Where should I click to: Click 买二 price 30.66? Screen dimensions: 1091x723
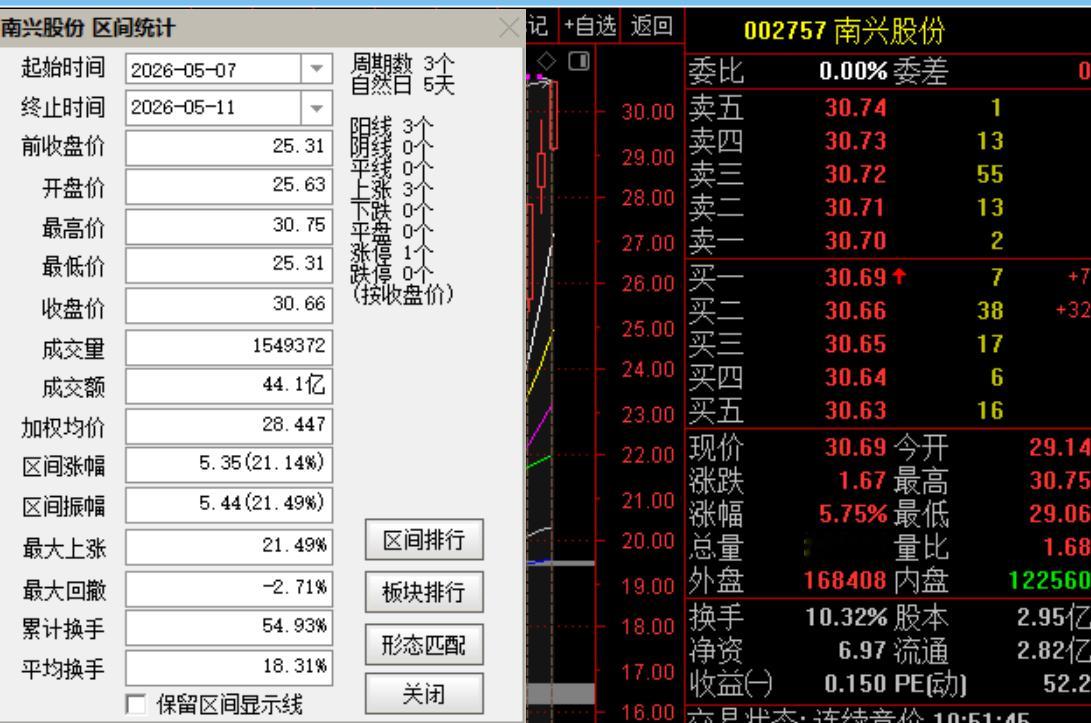click(x=856, y=310)
